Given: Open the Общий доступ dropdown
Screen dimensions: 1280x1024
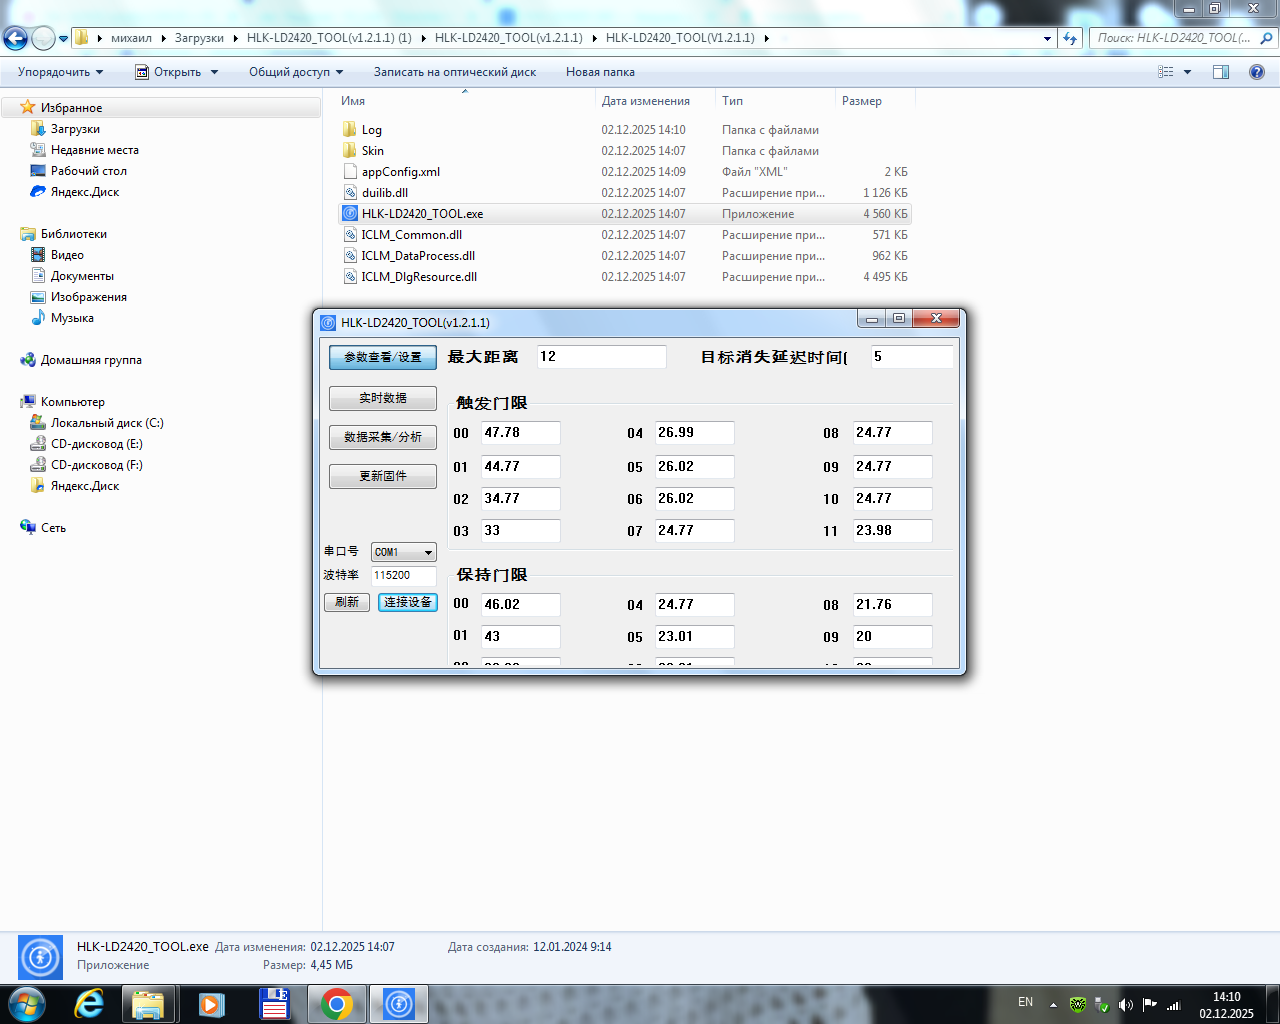Looking at the screenshot, I should (296, 72).
